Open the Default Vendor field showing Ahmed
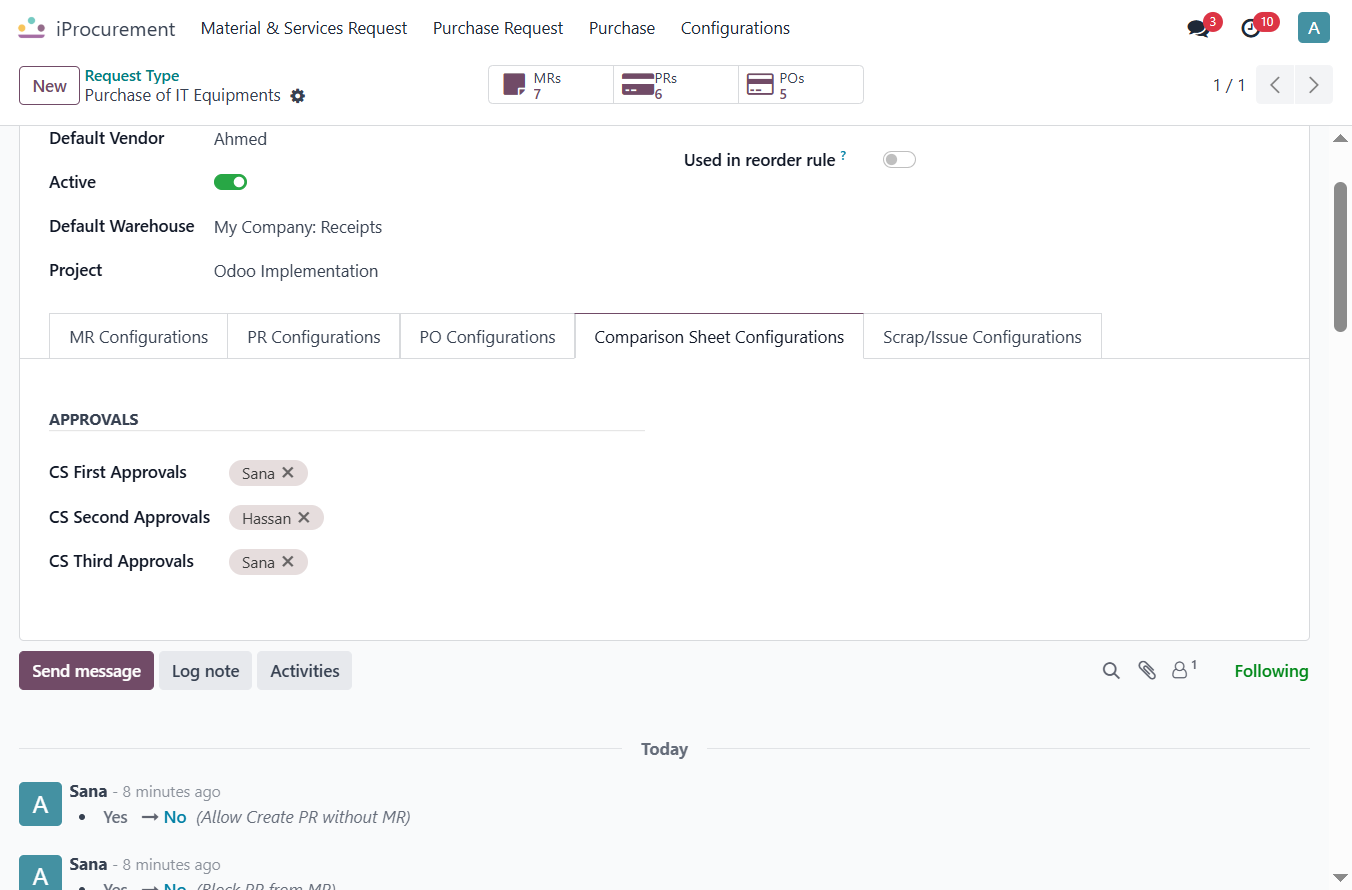Image resolution: width=1352 pixels, height=890 pixels. click(x=240, y=139)
